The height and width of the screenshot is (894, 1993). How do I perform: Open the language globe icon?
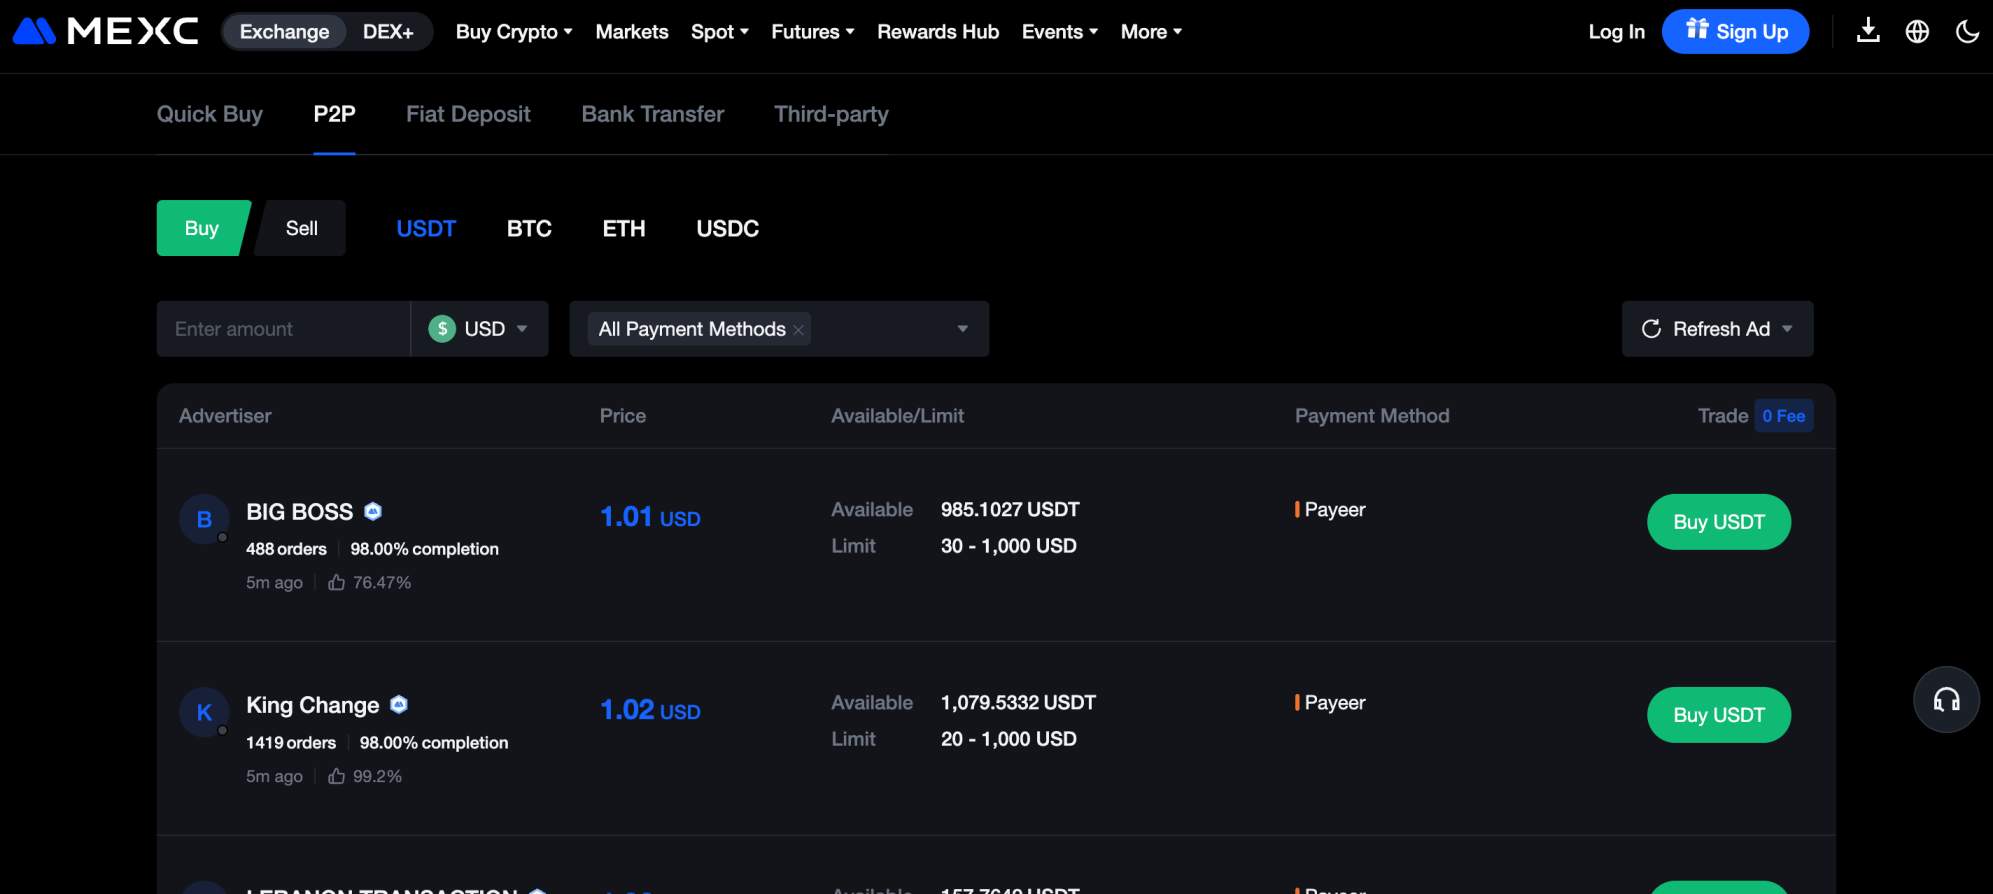tap(1917, 31)
